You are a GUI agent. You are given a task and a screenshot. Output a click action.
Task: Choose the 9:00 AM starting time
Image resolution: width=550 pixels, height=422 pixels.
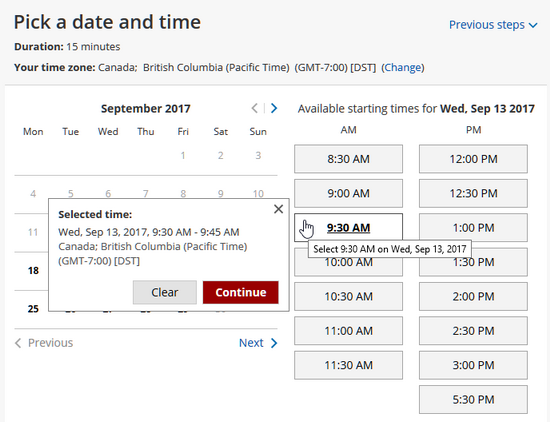(x=348, y=193)
